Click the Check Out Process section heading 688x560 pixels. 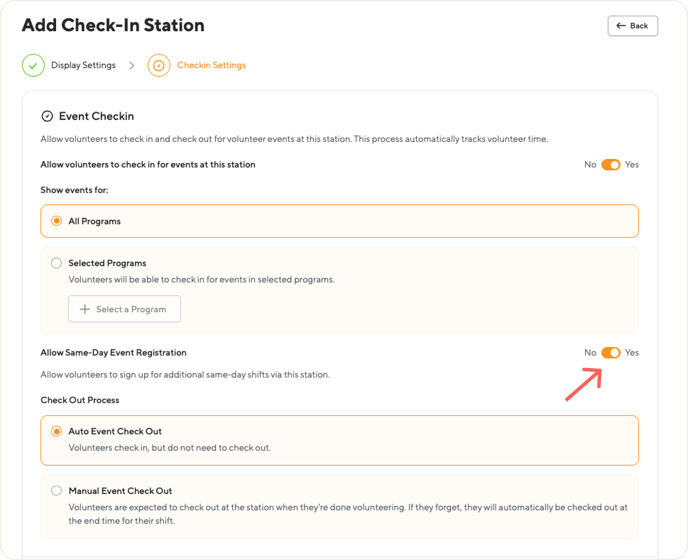pyautogui.click(x=80, y=400)
